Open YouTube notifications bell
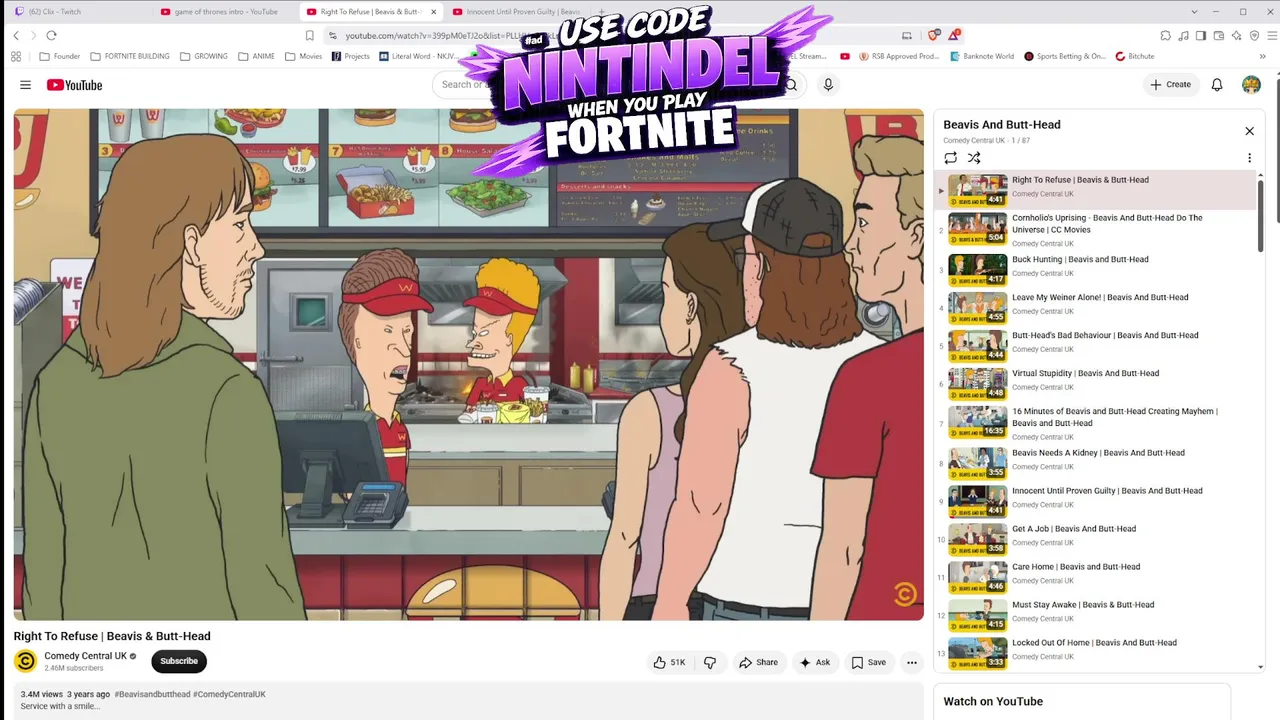The height and width of the screenshot is (720, 1280). tap(1217, 85)
